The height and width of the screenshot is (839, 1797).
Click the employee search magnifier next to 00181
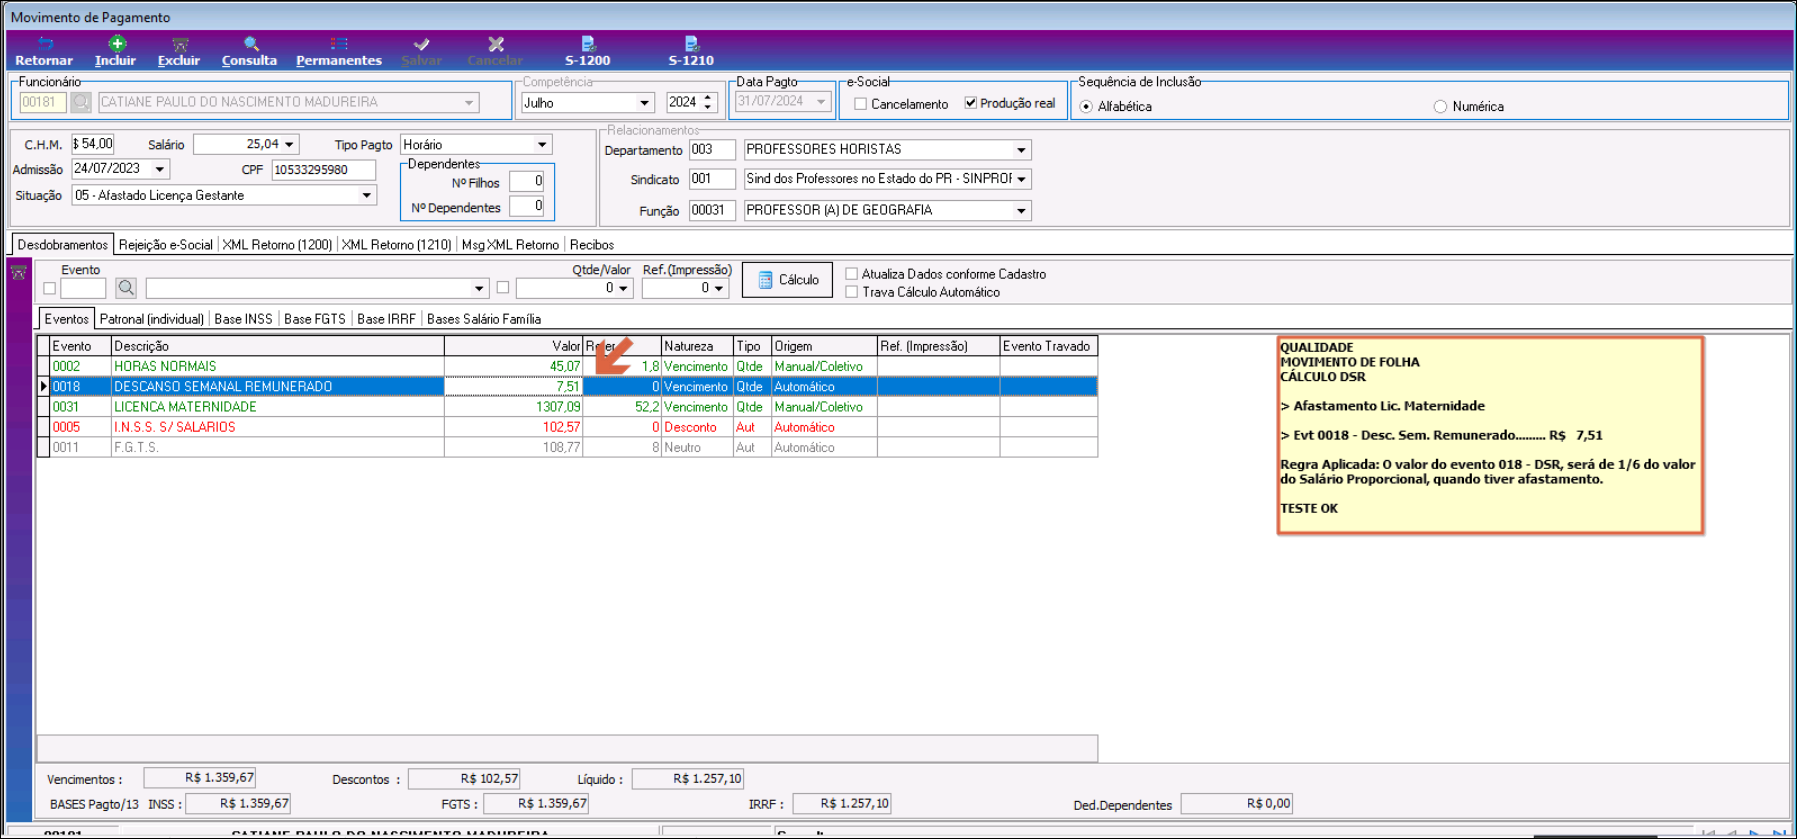(x=81, y=102)
